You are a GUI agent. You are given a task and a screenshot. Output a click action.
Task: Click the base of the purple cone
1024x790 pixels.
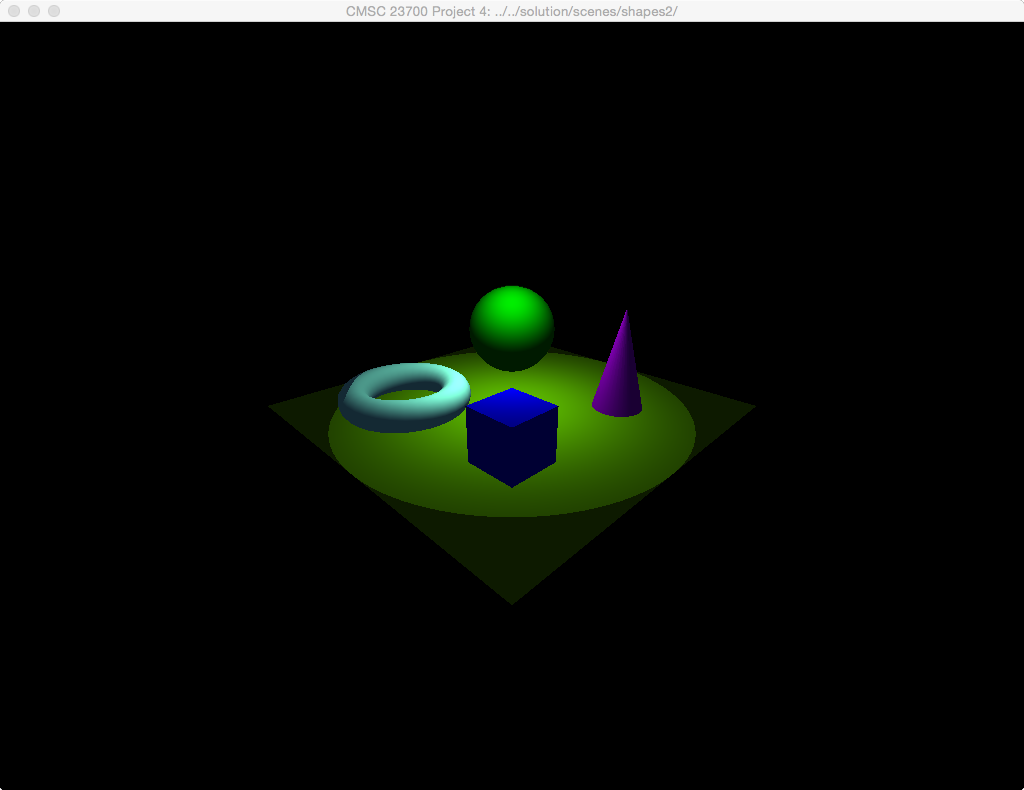616,406
